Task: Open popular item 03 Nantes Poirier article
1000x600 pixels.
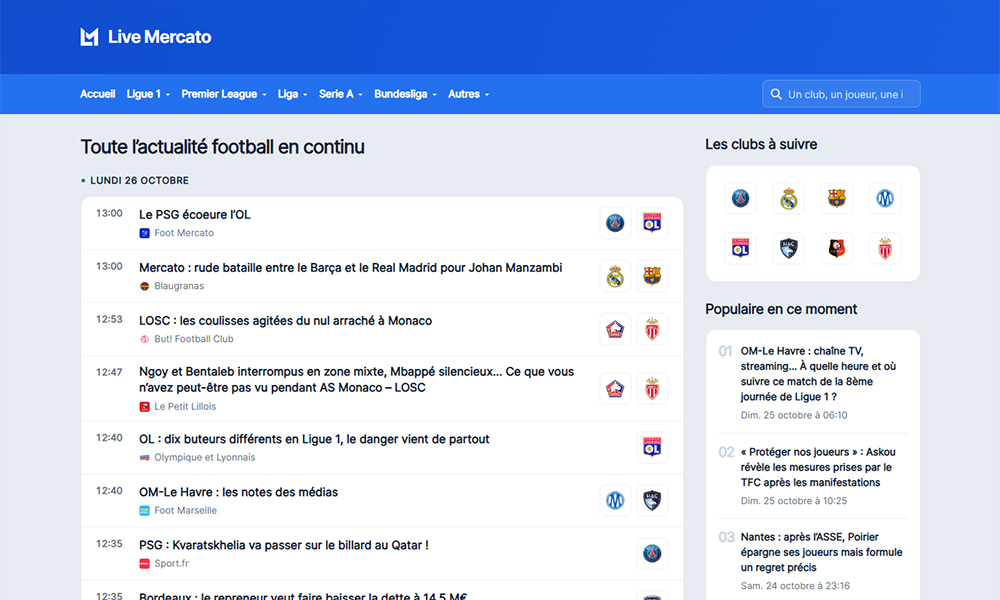Action: point(821,552)
